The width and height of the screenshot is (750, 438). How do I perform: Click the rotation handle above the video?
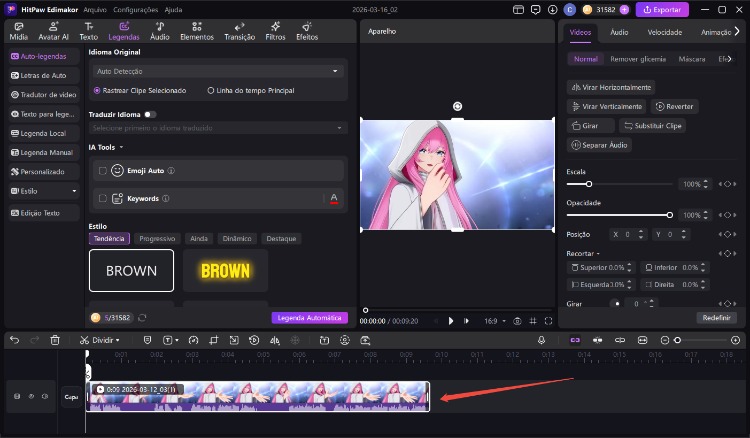pos(457,106)
